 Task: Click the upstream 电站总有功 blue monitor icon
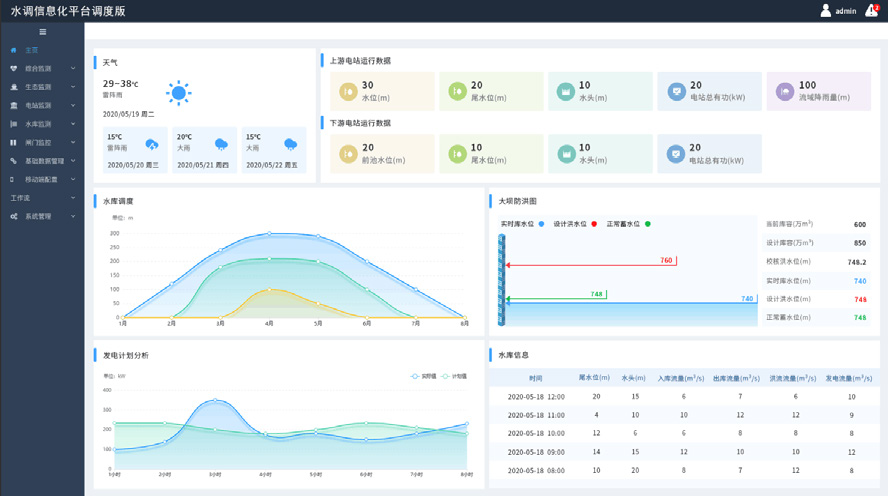677,91
